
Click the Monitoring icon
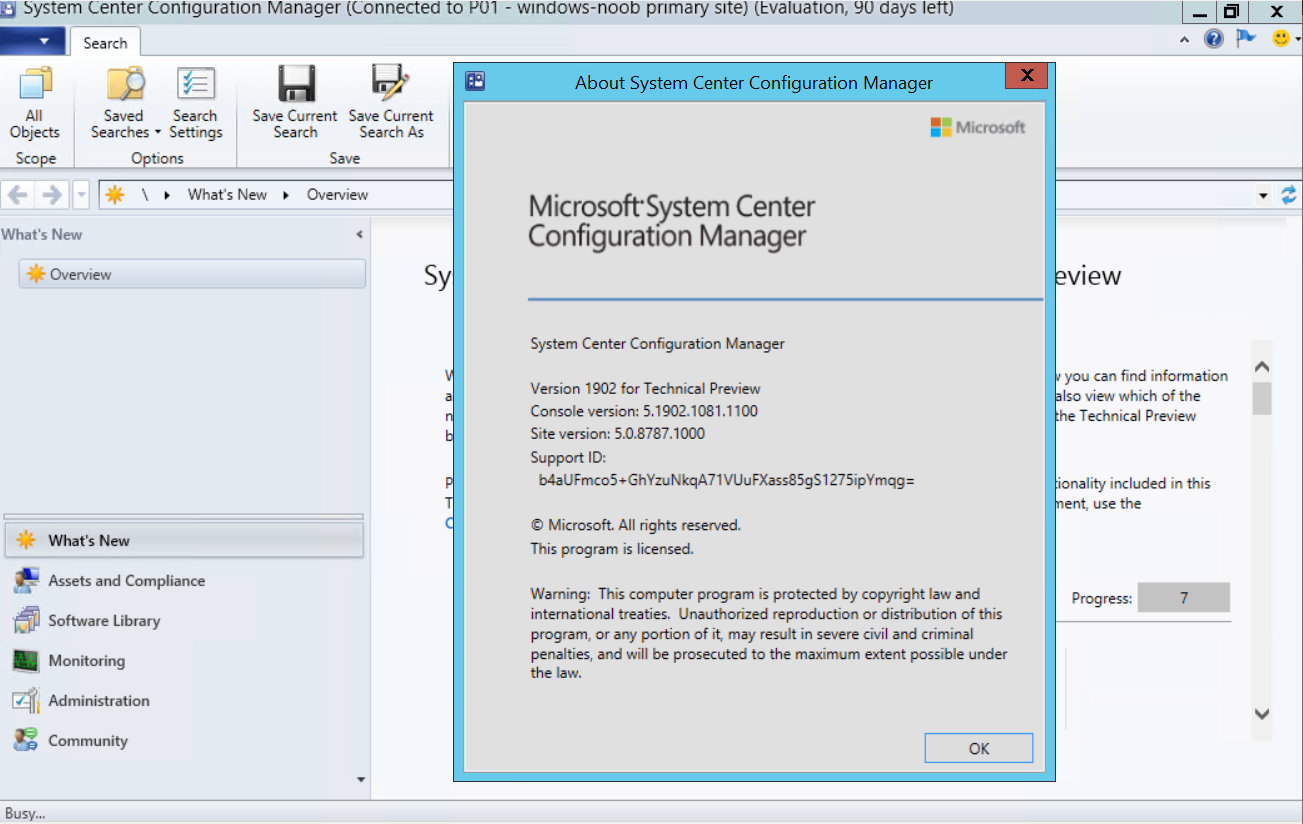pyautogui.click(x=26, y=661)
